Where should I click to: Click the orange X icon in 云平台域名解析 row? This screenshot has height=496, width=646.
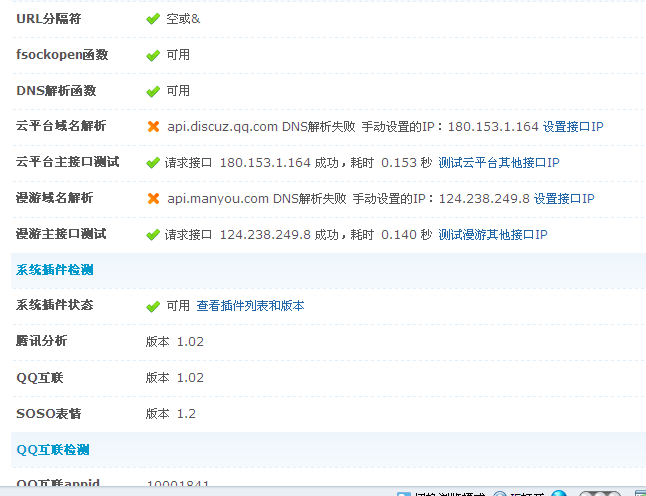[x=154, y=126]
